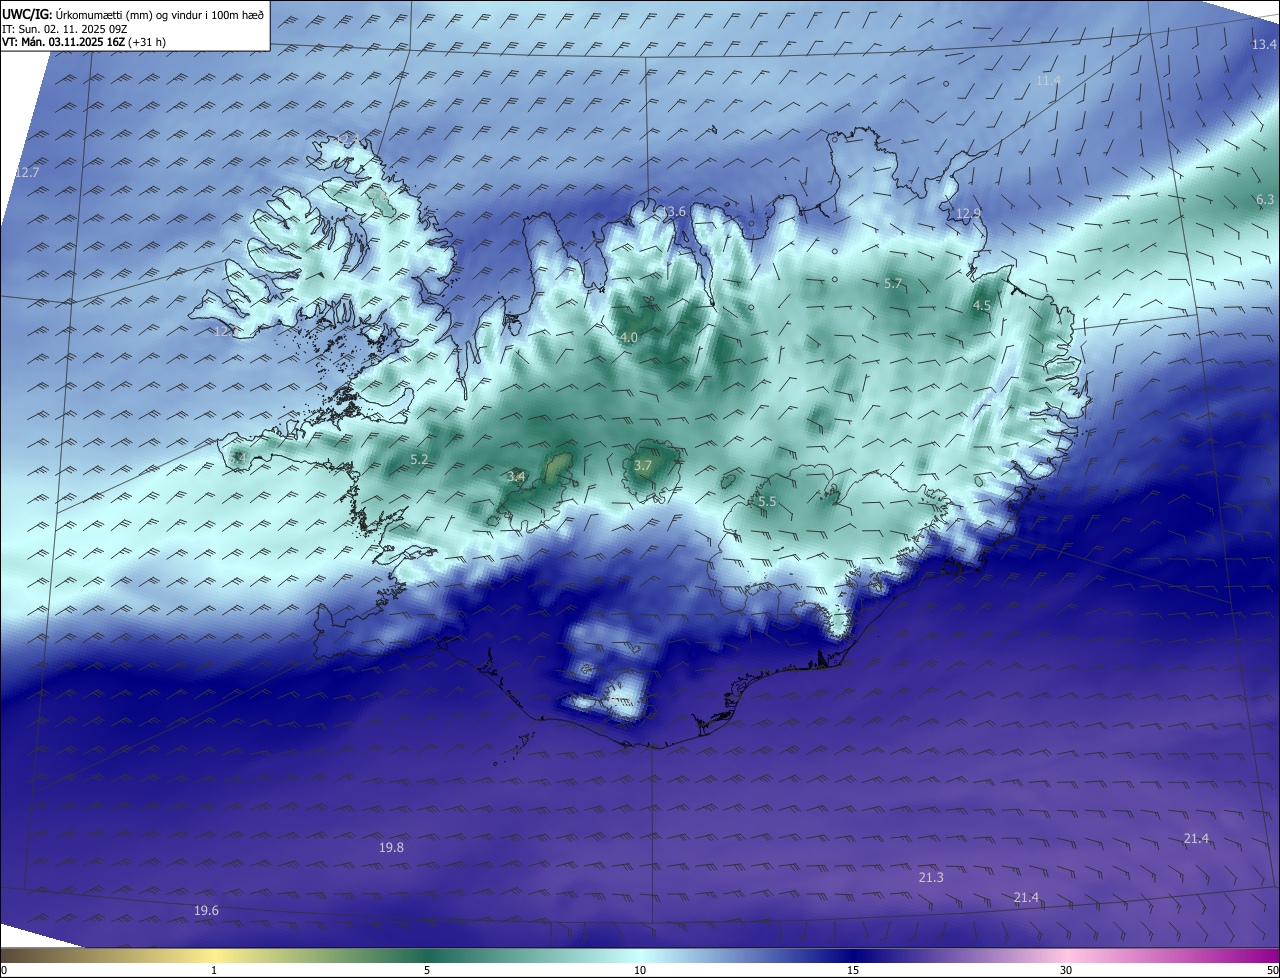Select the 19.6 value label
This screenshot has height=978, width=1280.
coord(206,911)
